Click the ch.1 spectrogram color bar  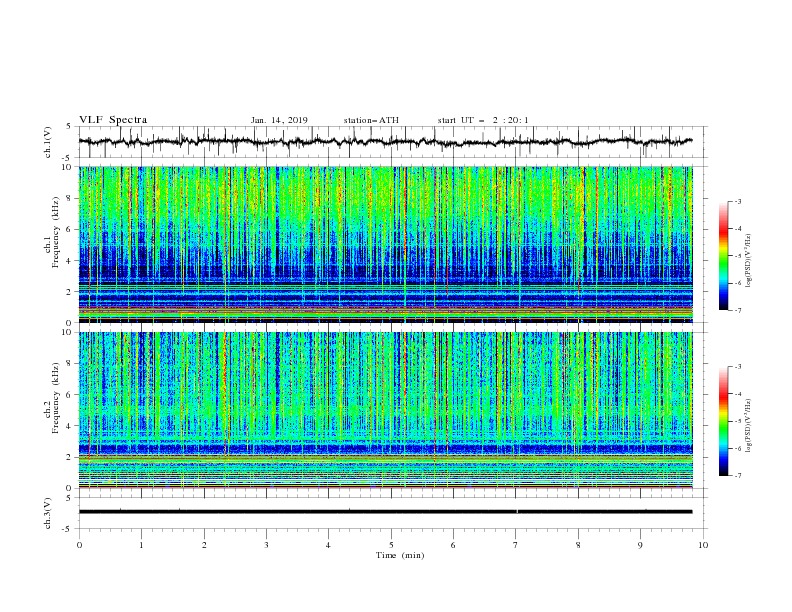click(723, 256)
